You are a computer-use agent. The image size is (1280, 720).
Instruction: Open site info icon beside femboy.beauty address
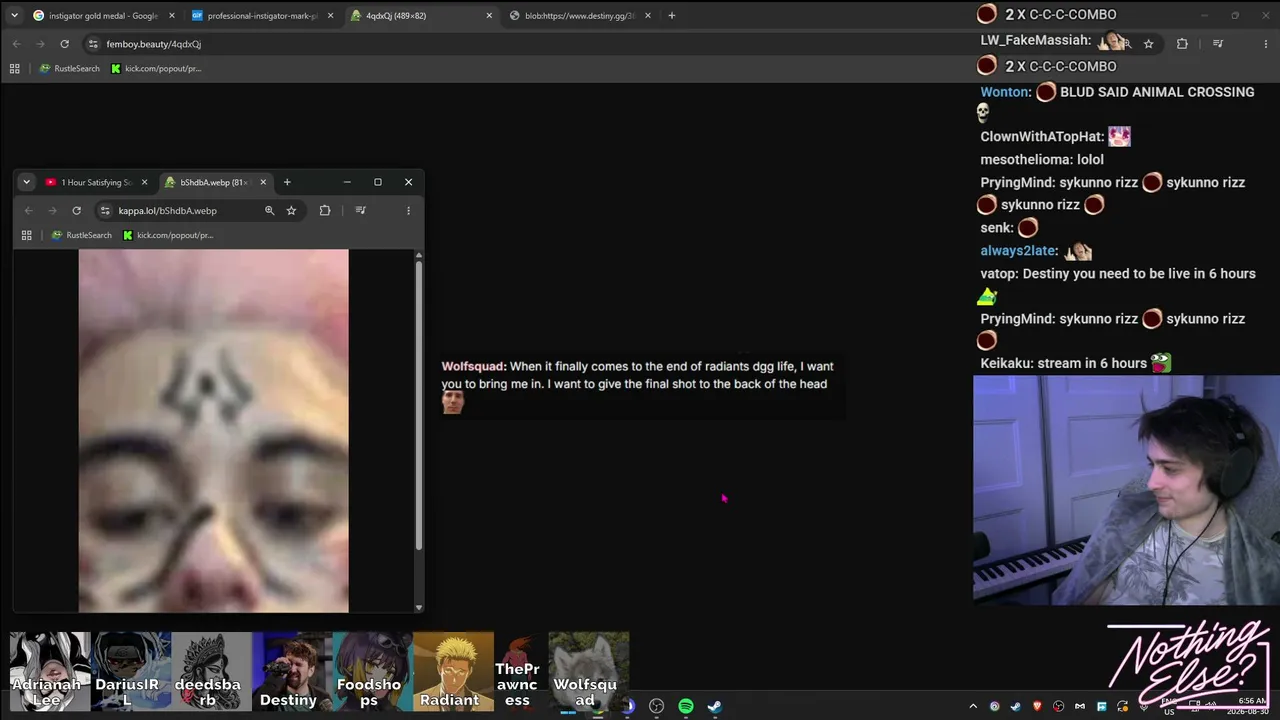click(x=93, y=44)
